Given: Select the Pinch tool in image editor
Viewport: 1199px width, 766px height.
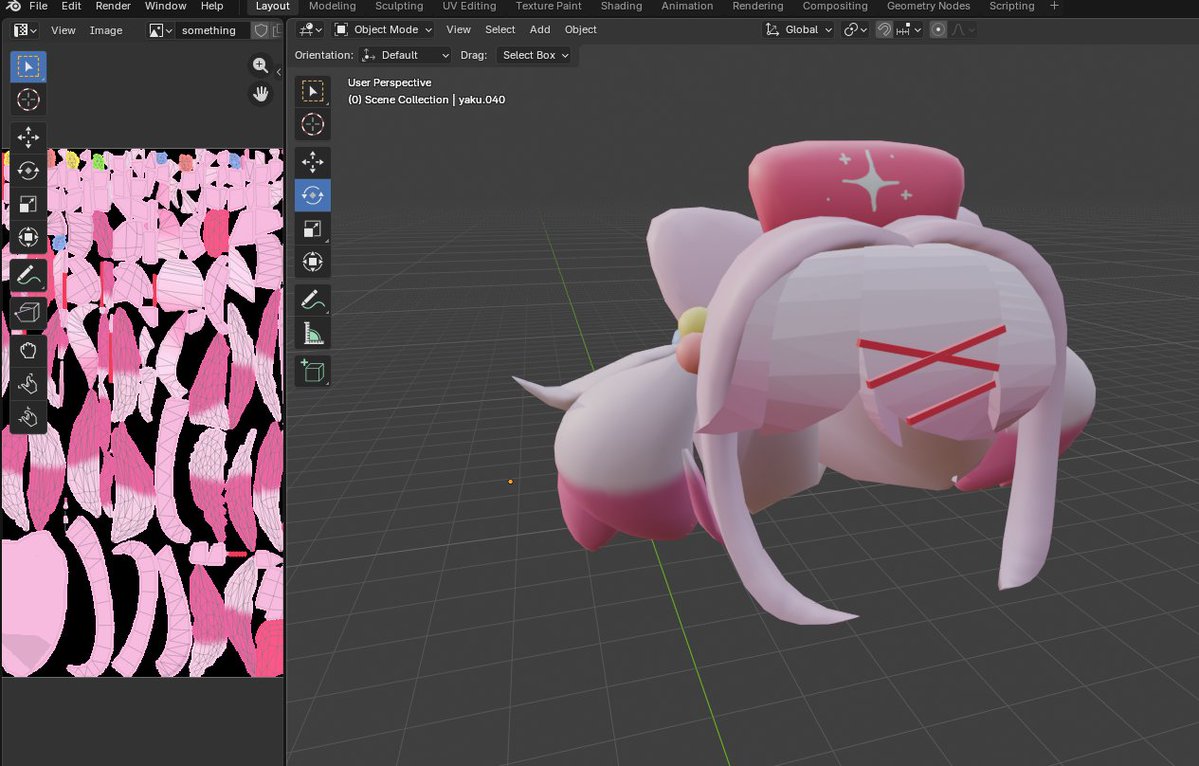Looking at the screenshot, I should (x=28, y=417).
